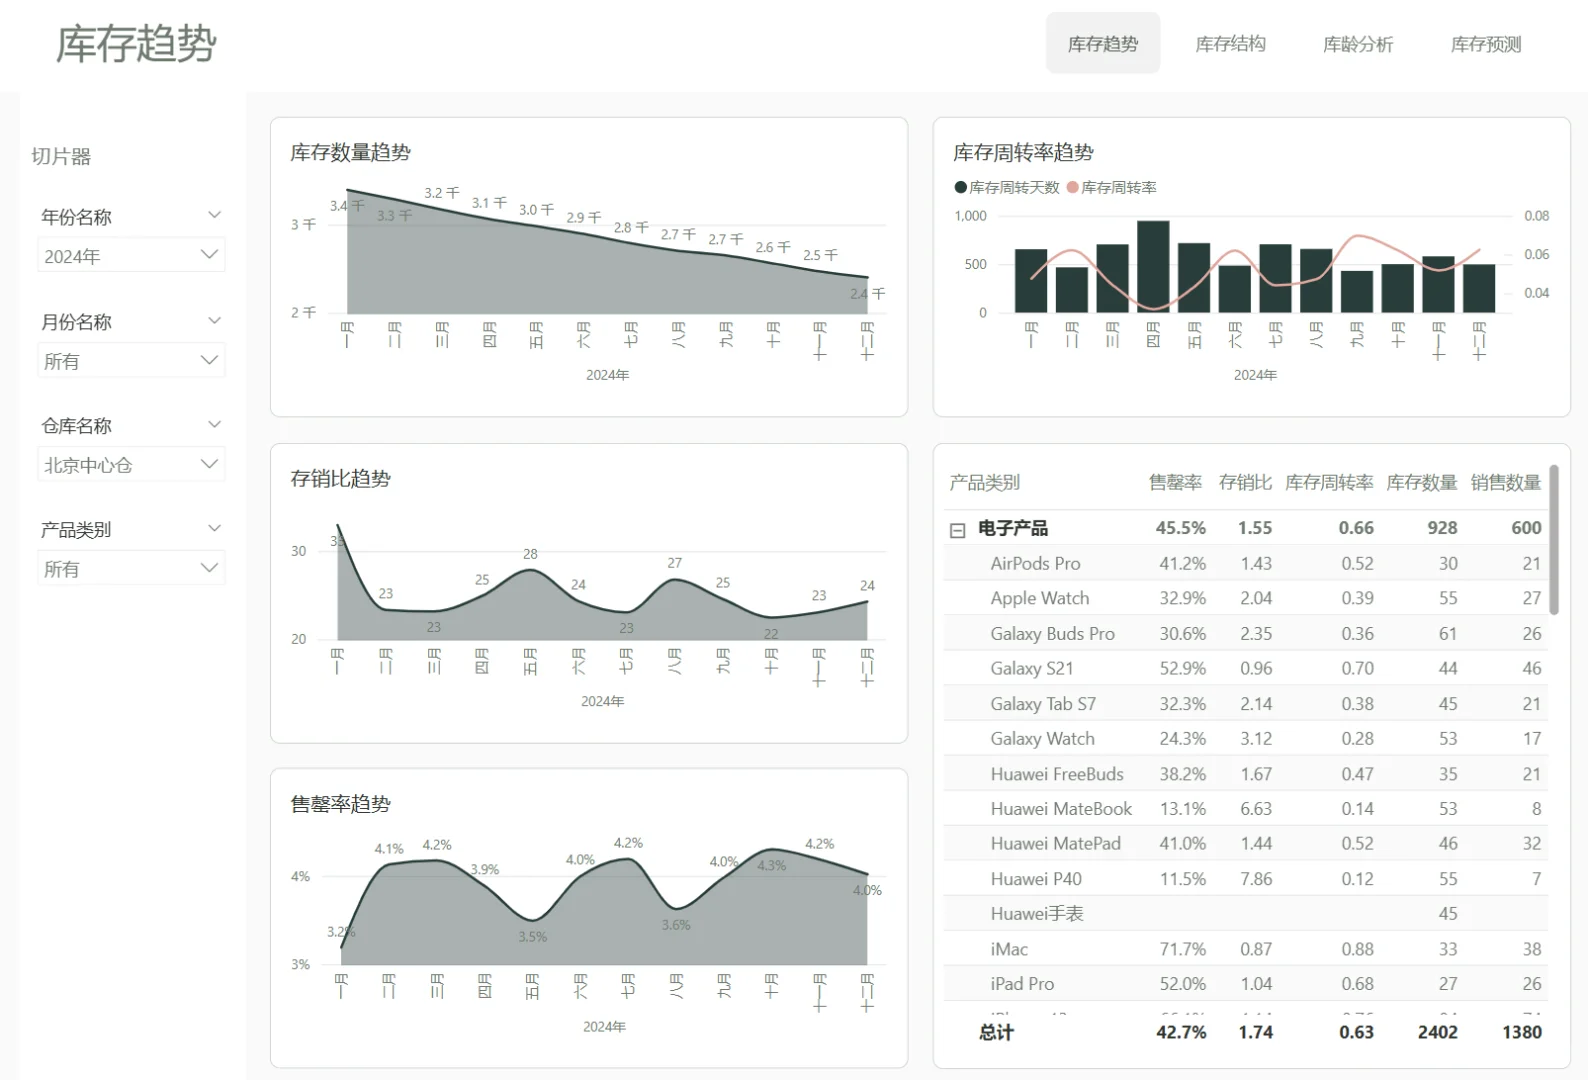The image size is (1588, 1080).
Task: Click the 3.2 千 data label
Action: click(442, 193)
